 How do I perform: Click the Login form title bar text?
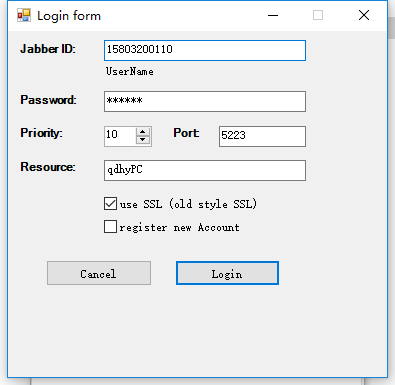(69, 16)
